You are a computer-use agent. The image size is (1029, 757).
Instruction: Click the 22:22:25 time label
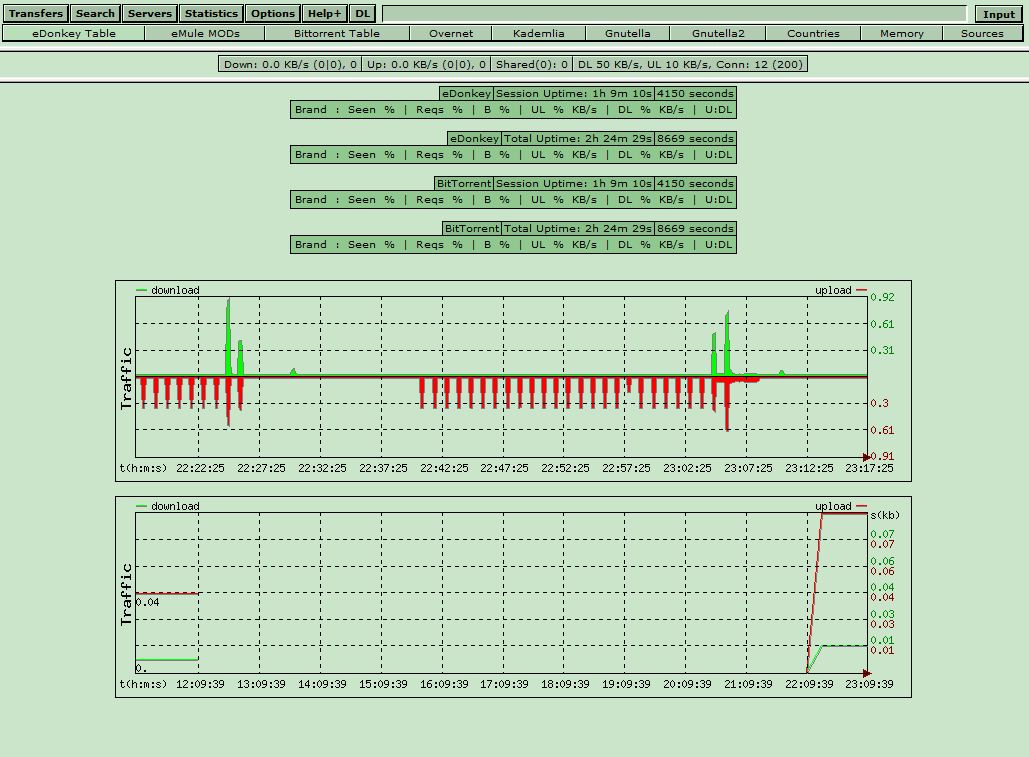tap(200, 468)
